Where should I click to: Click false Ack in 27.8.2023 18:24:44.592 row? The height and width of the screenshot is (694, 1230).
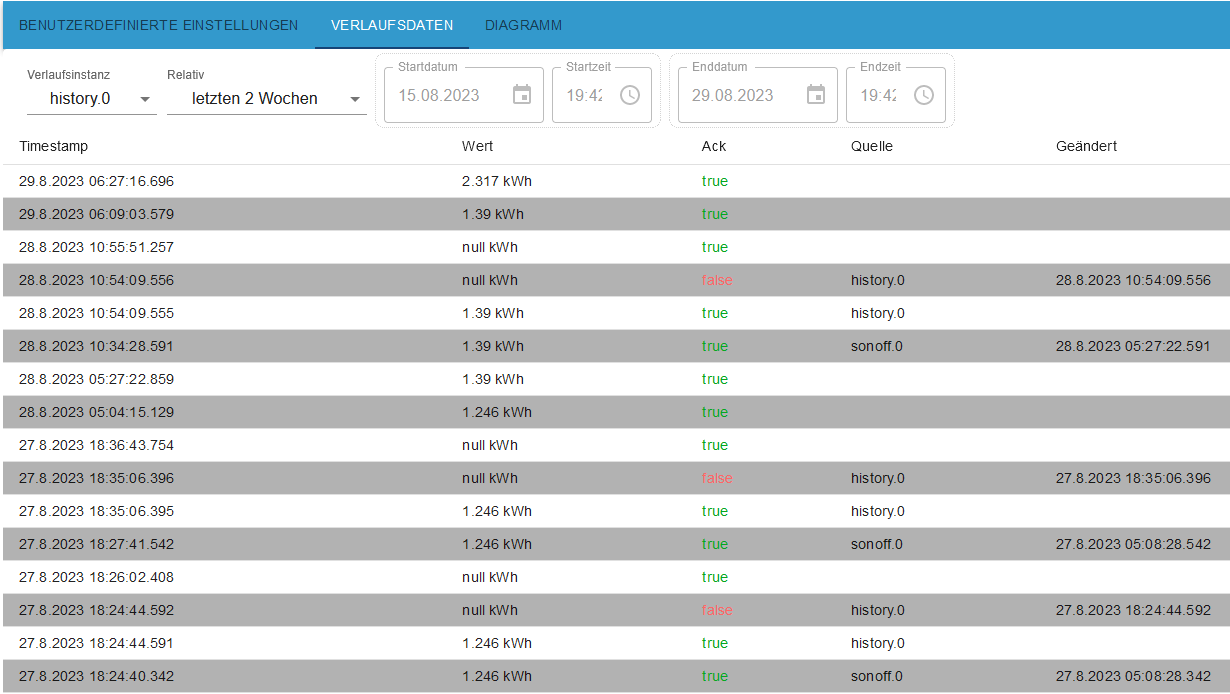click(x=717, y=610)
